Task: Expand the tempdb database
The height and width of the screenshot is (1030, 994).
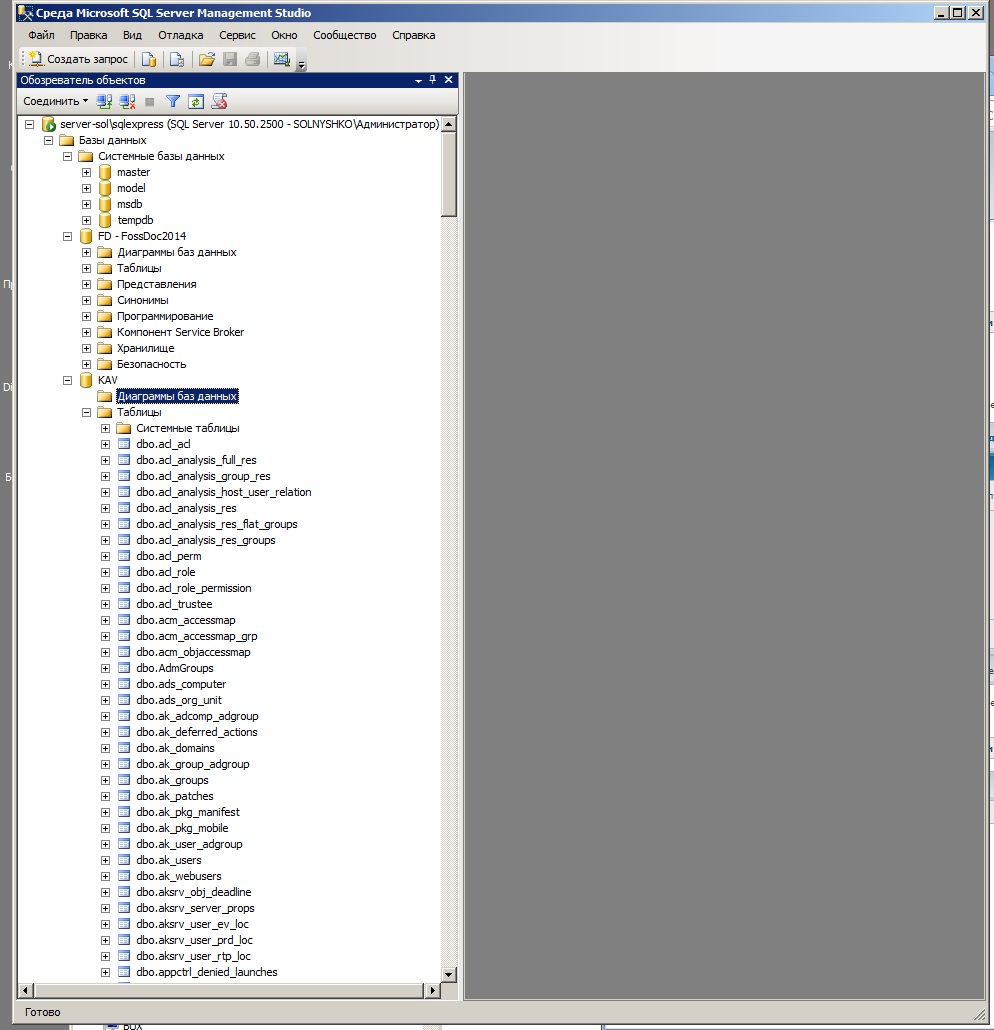Action: pyautogui.click(x=86, y=220)
